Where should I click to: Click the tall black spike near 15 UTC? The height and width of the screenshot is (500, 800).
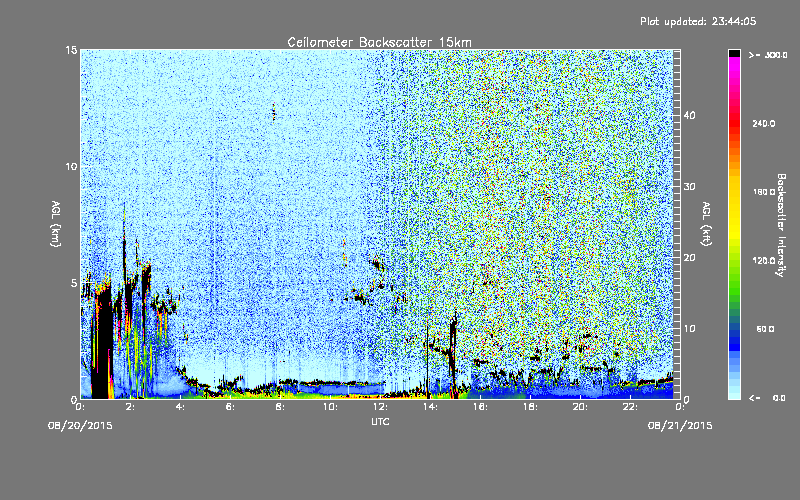[x=453, y=356]
